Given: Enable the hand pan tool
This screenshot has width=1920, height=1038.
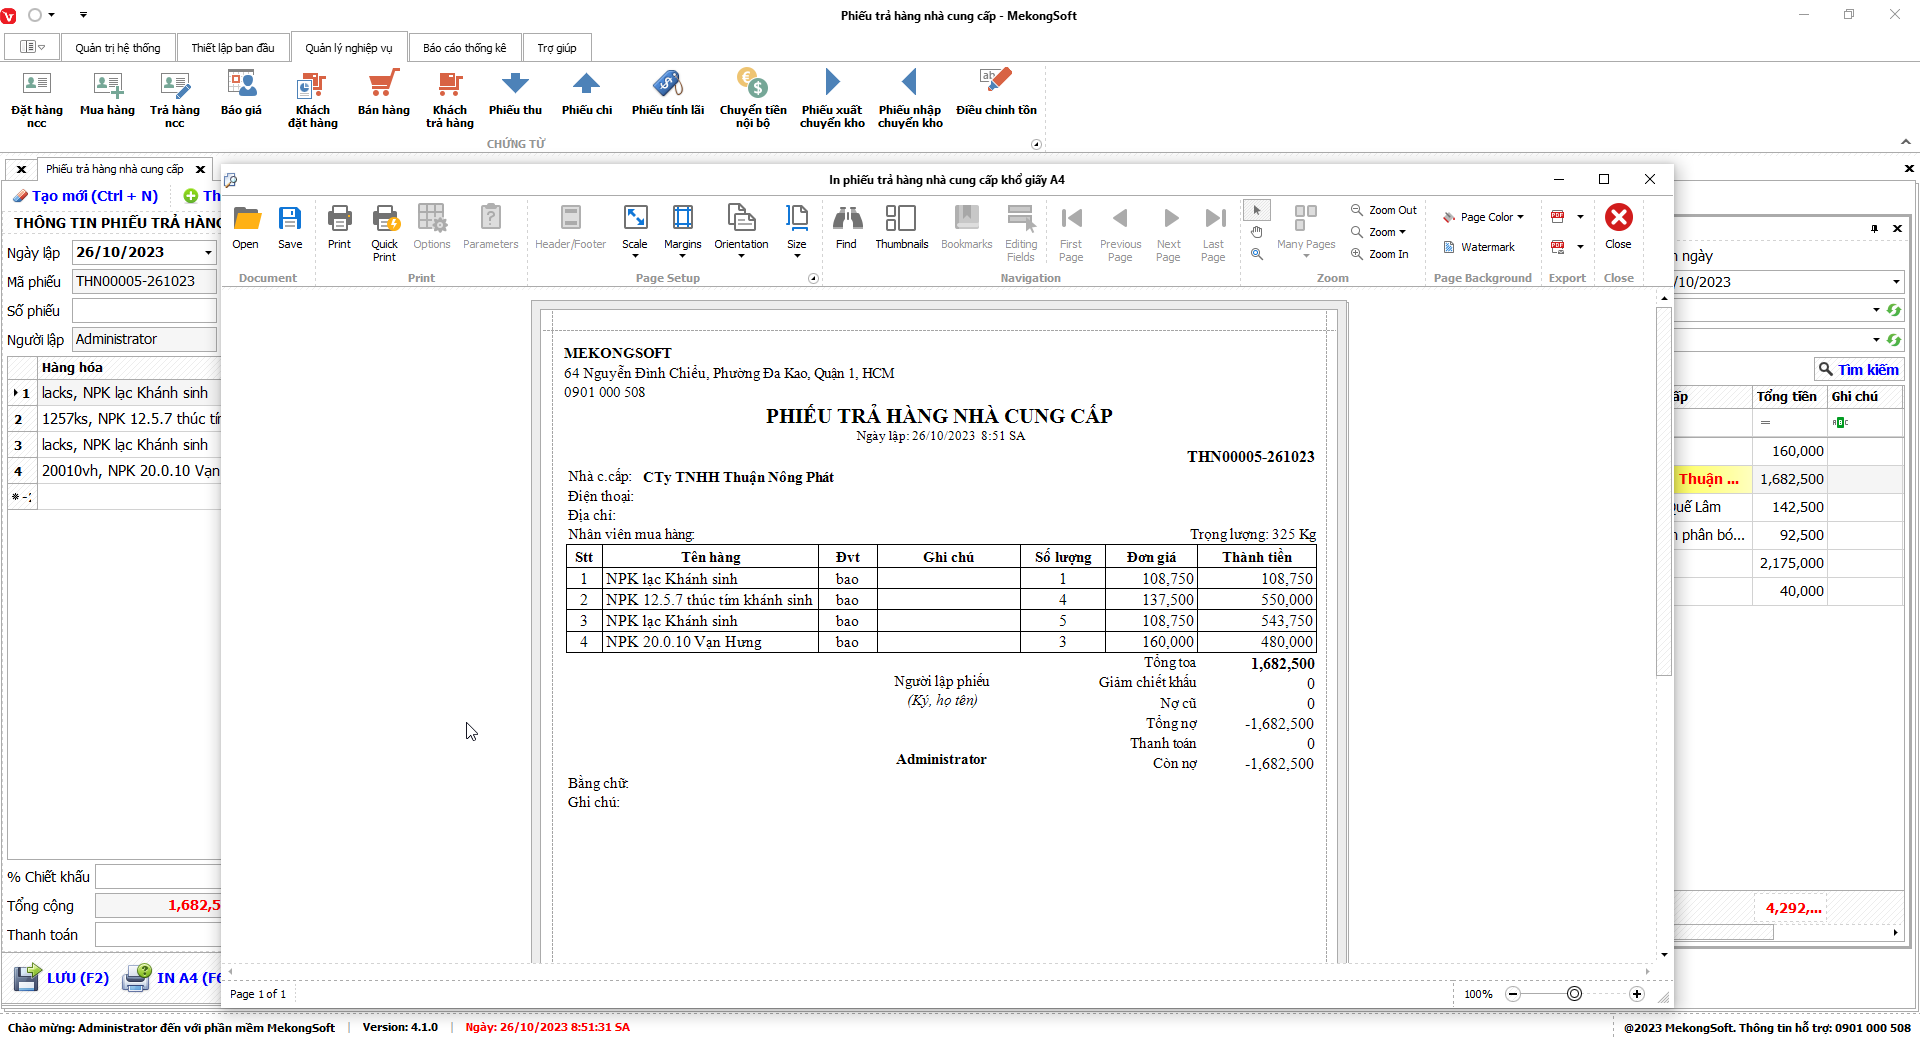Looking at the screenshot, I should (x=1257, y=232).
